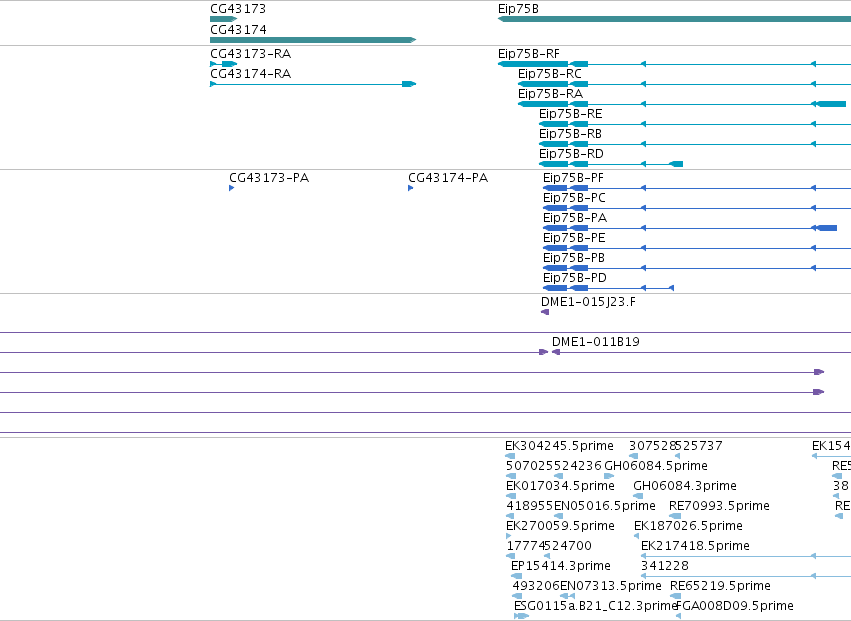The image size is (851, 621).
Task: Select EST EP15414.3prime
Action: pyautogui.click(x=561, y=566)
